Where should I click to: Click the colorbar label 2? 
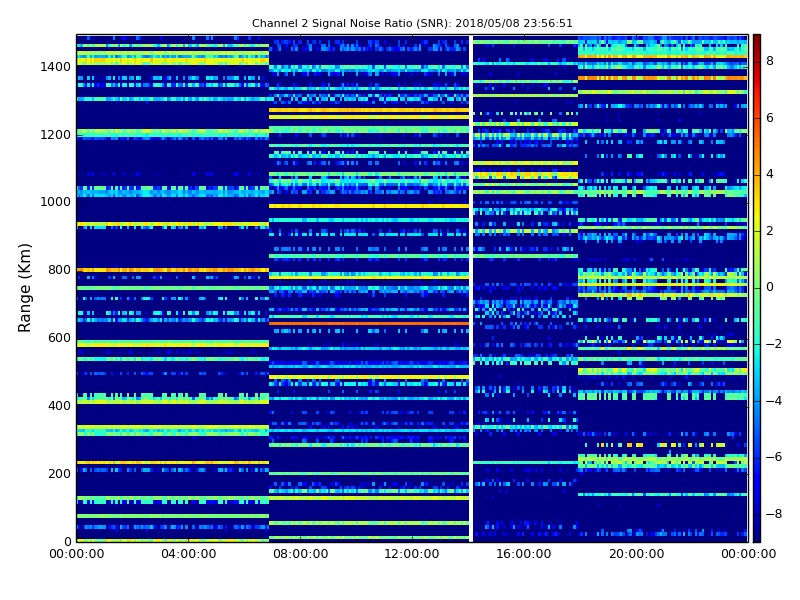pyautogui.click(x=770, y=231)
